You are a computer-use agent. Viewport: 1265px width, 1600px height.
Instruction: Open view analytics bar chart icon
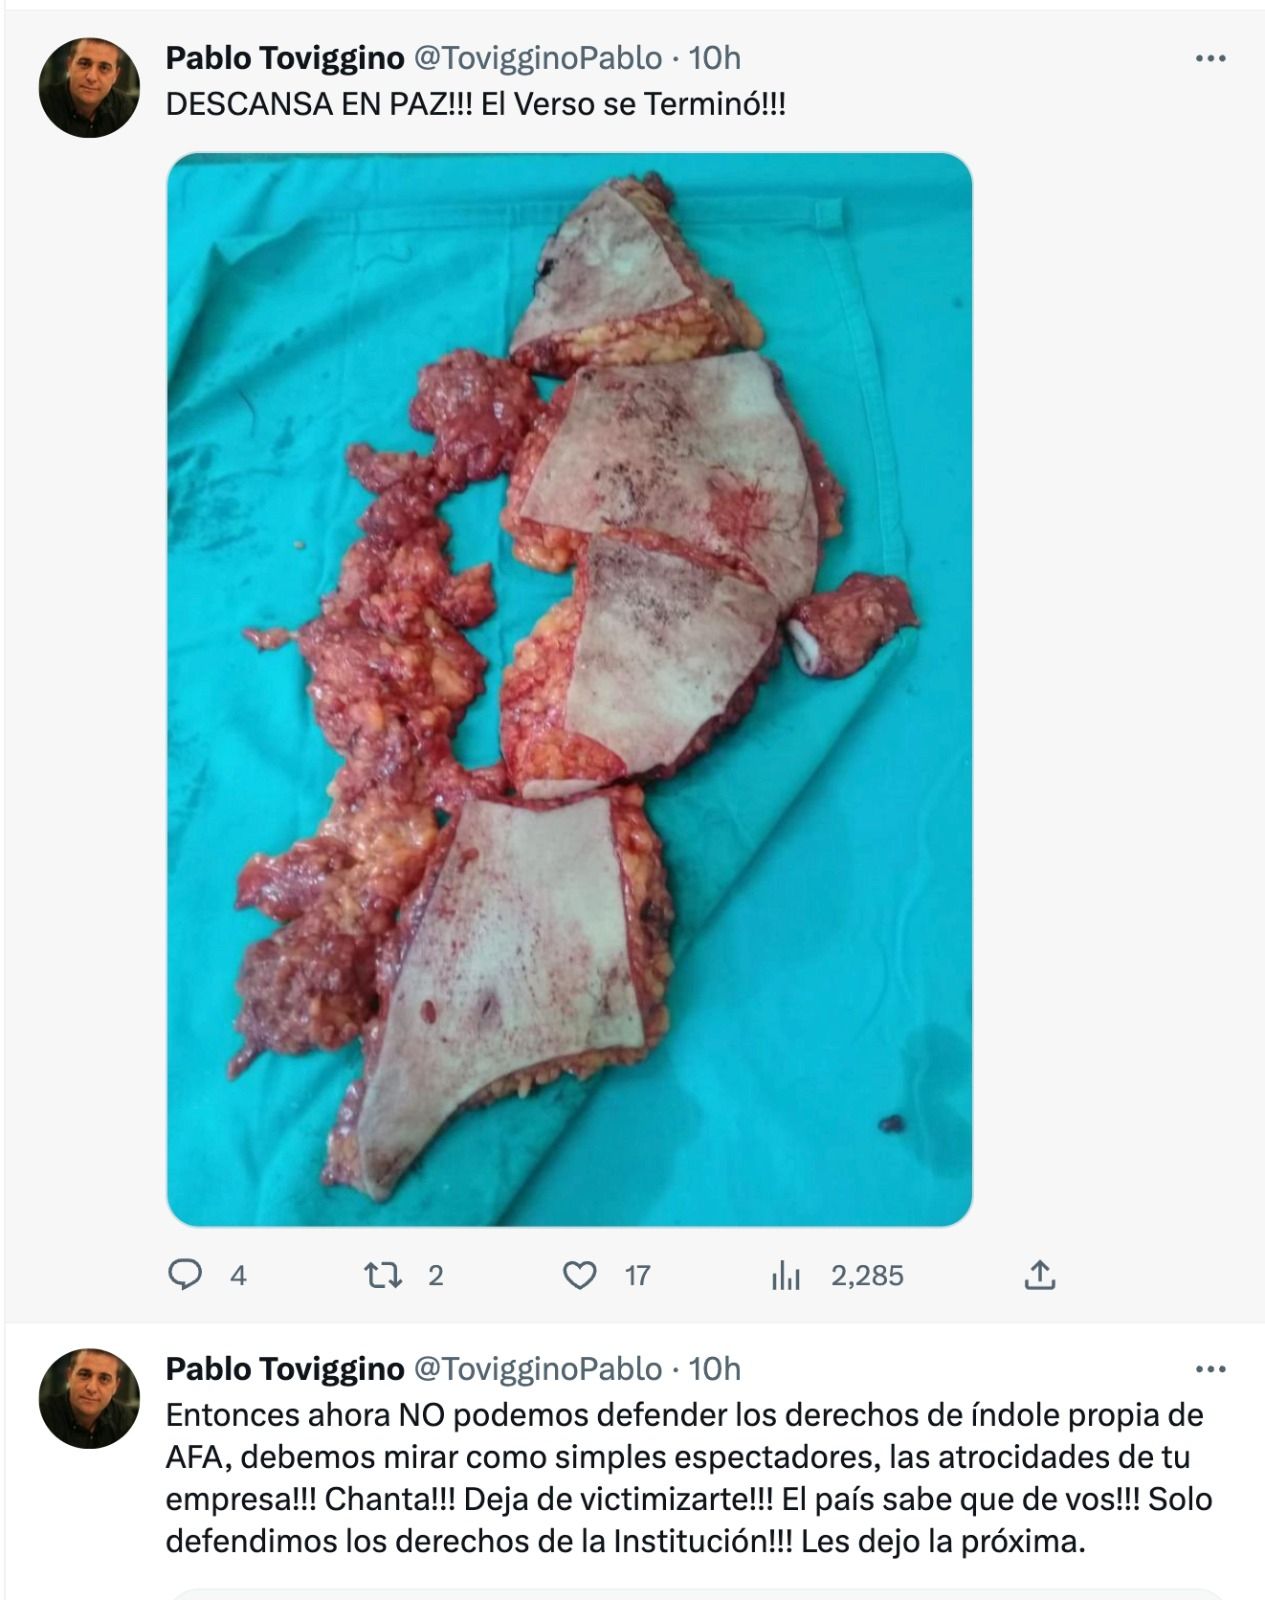coord(786,1275)
